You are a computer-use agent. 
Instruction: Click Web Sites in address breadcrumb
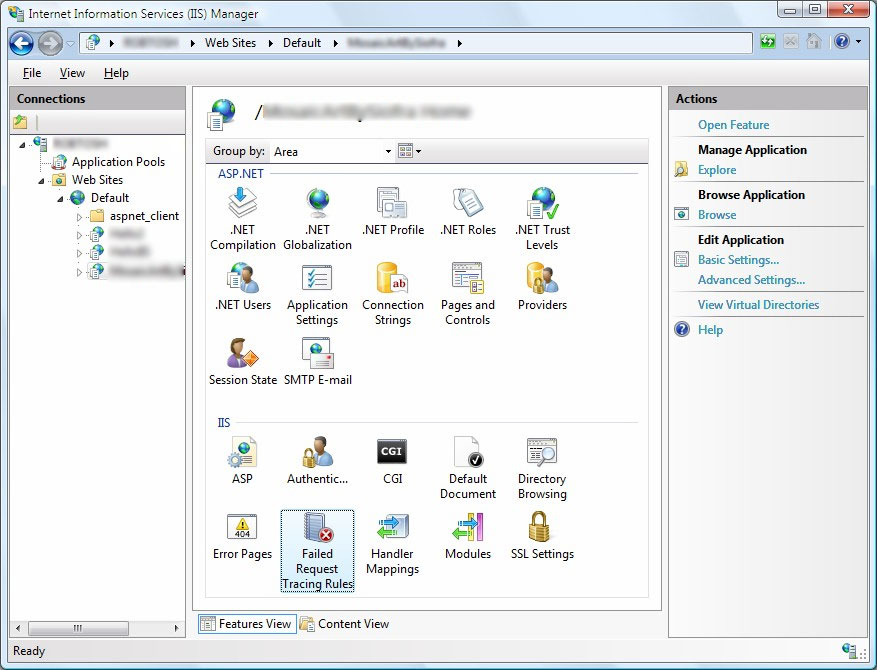(230, 43)
